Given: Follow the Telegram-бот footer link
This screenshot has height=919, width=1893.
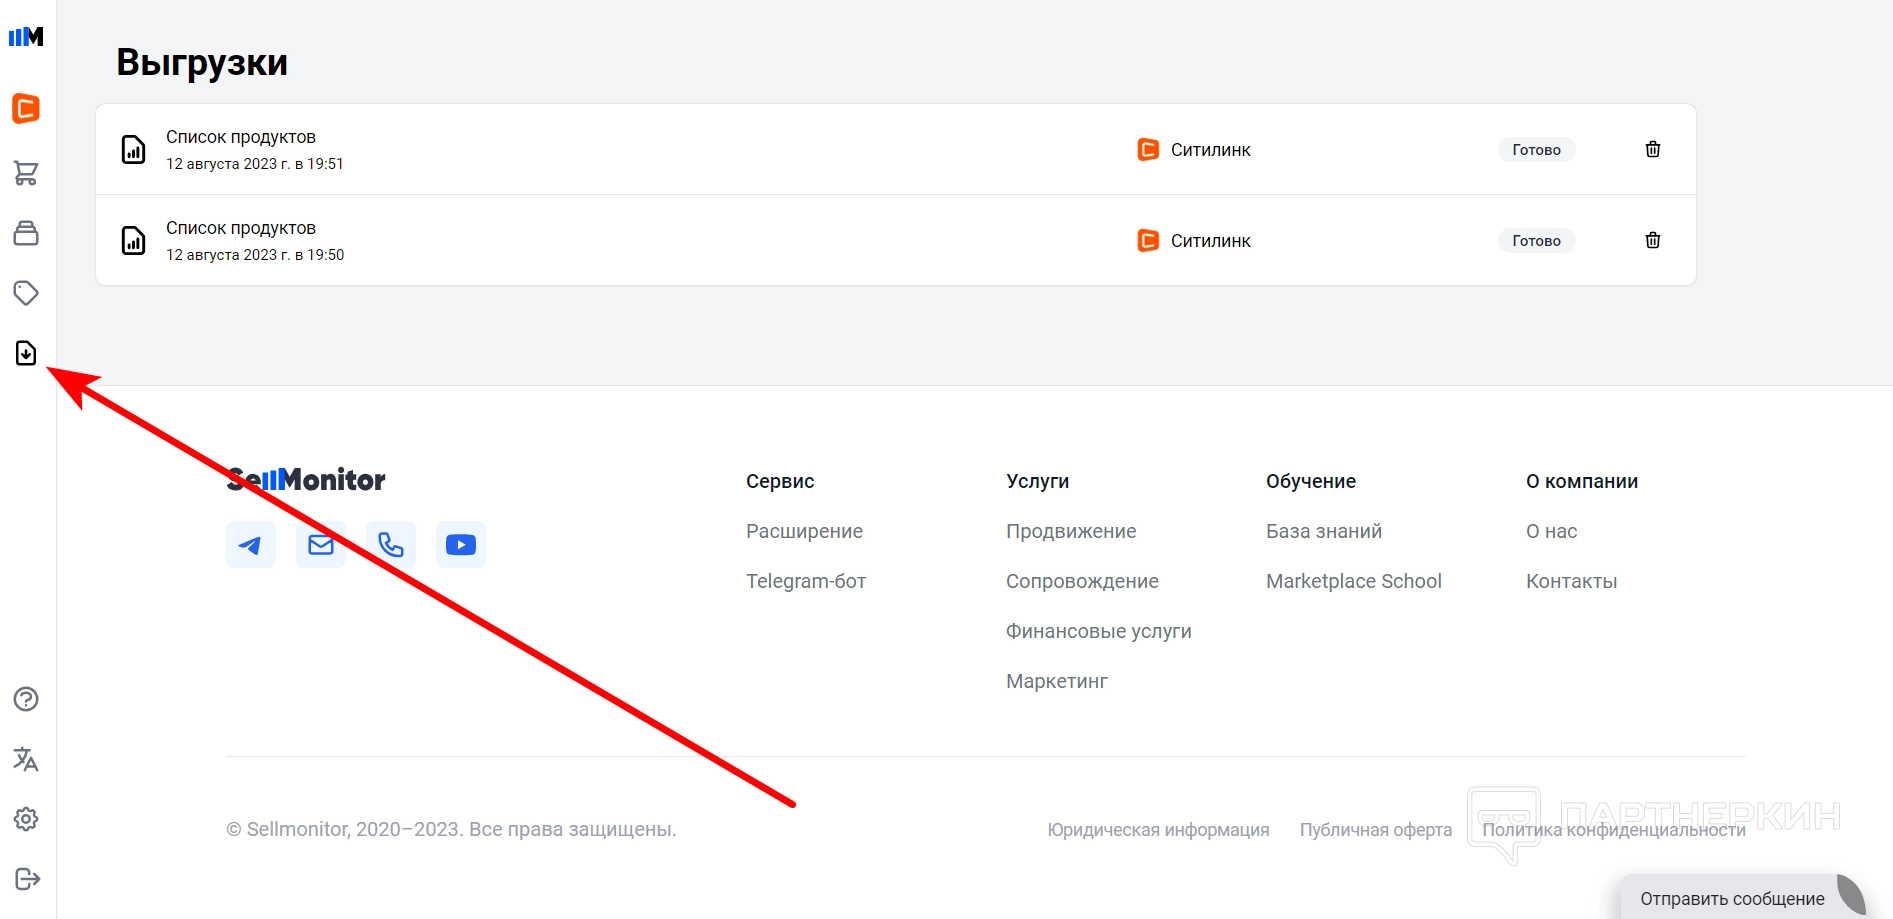Looking at the screenshot, I should (805, 581).
